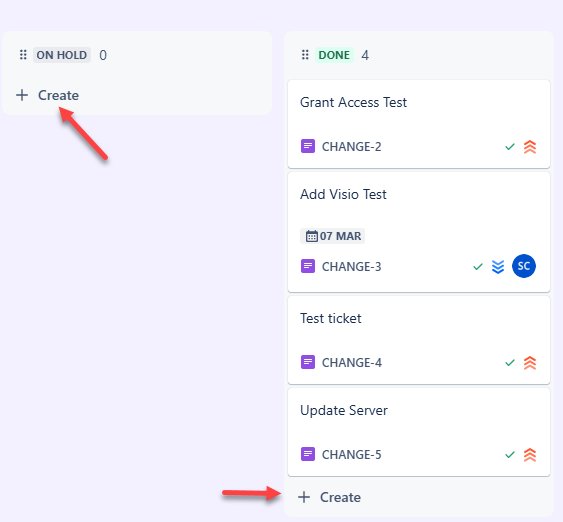The width and height of the screenshot is (563, 522).
Task: Click the purple issue type icon for CHANGE-2
Action: pyautogui.click(x=308, y=146)
